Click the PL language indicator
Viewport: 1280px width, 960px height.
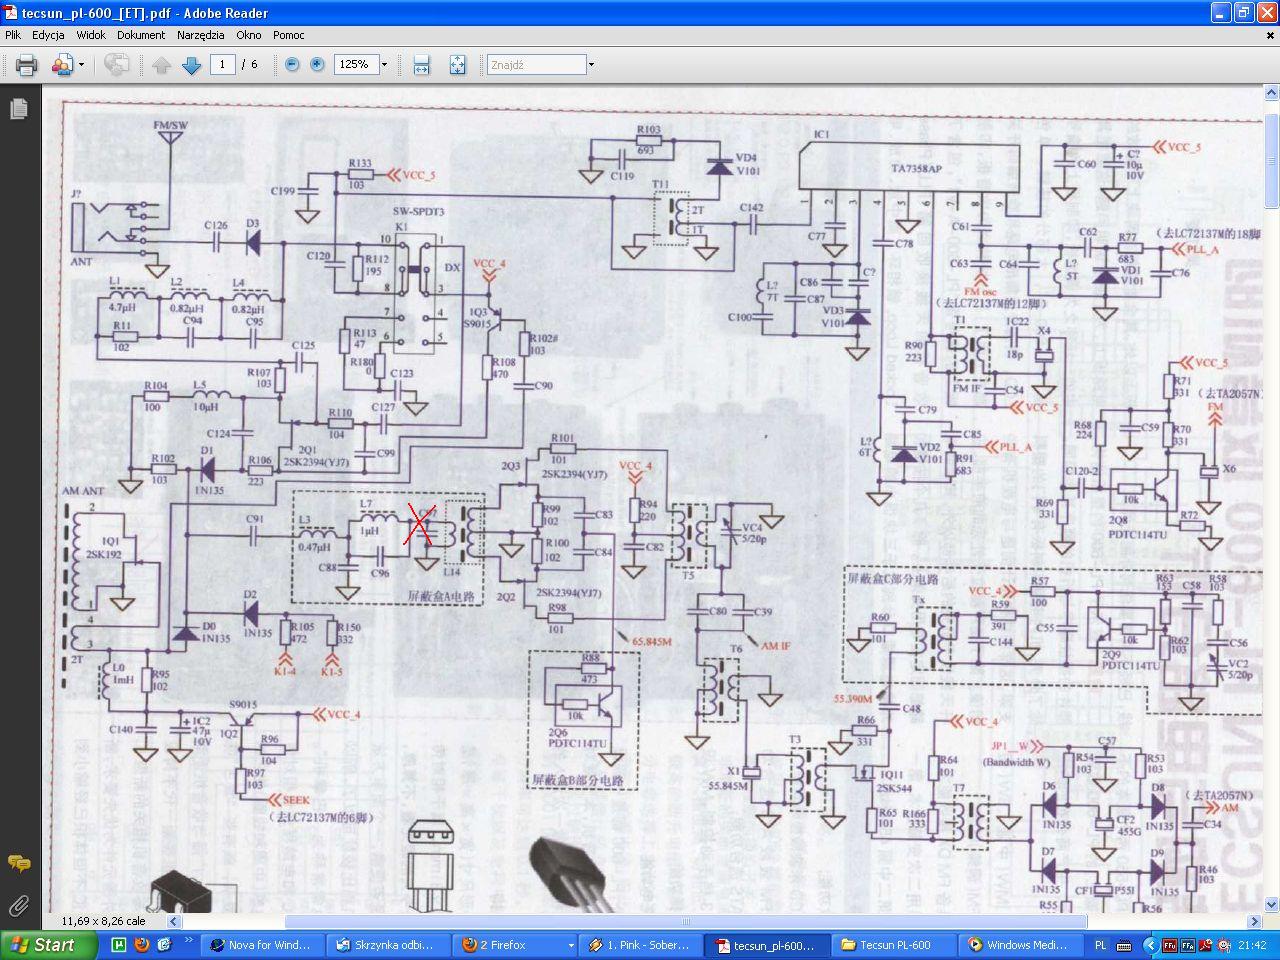(1101, 945)
